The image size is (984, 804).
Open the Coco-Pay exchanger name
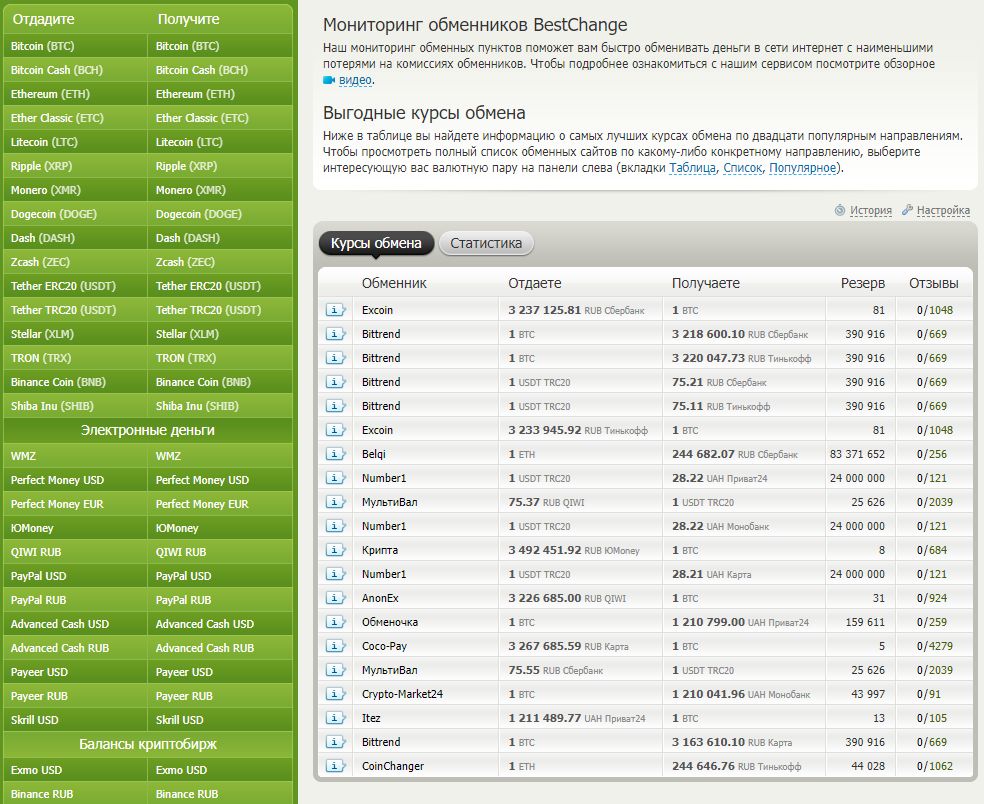tap(384, 646)
